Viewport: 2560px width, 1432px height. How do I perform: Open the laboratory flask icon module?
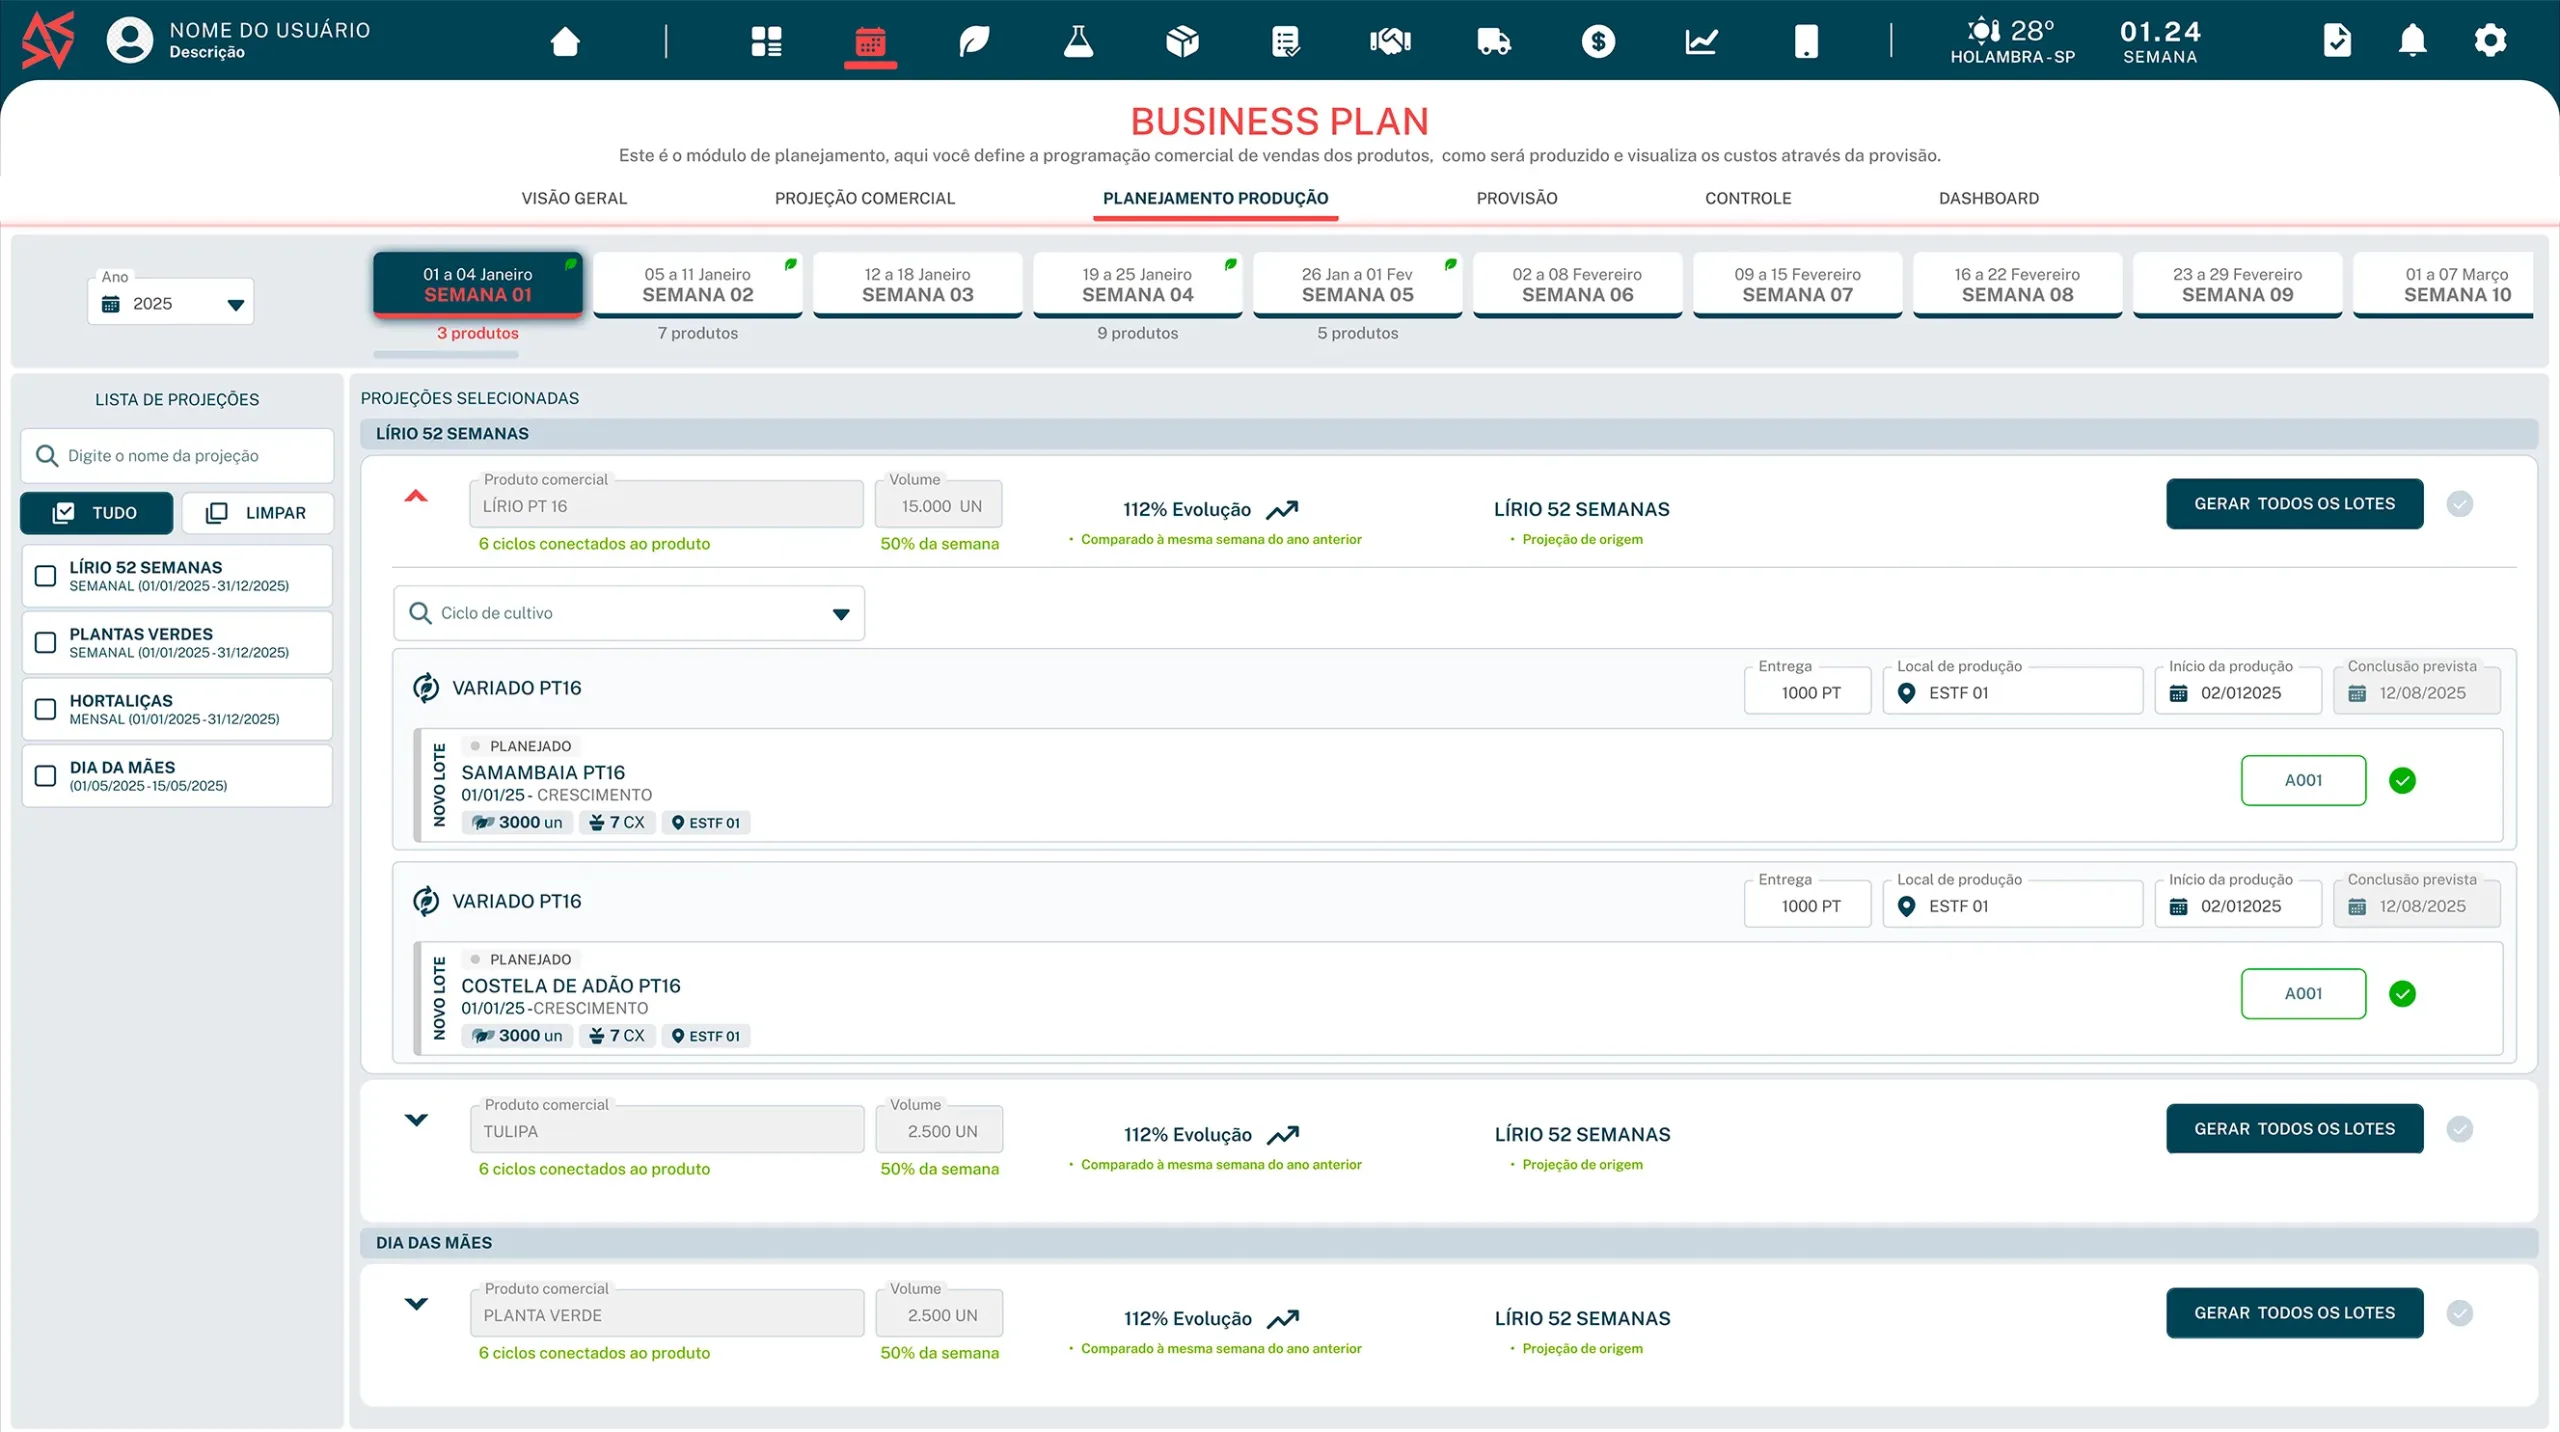tap(1078, 42)
